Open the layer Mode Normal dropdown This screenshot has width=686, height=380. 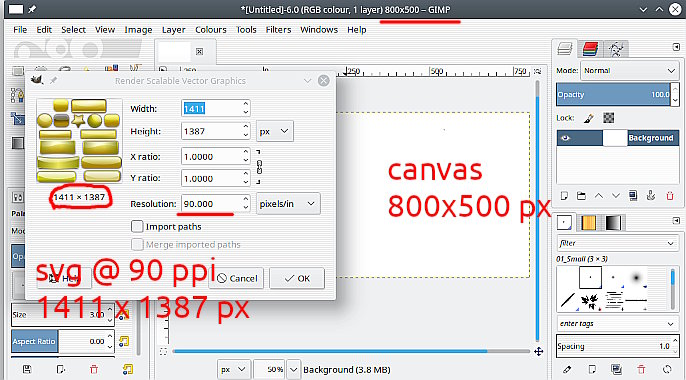630,70
